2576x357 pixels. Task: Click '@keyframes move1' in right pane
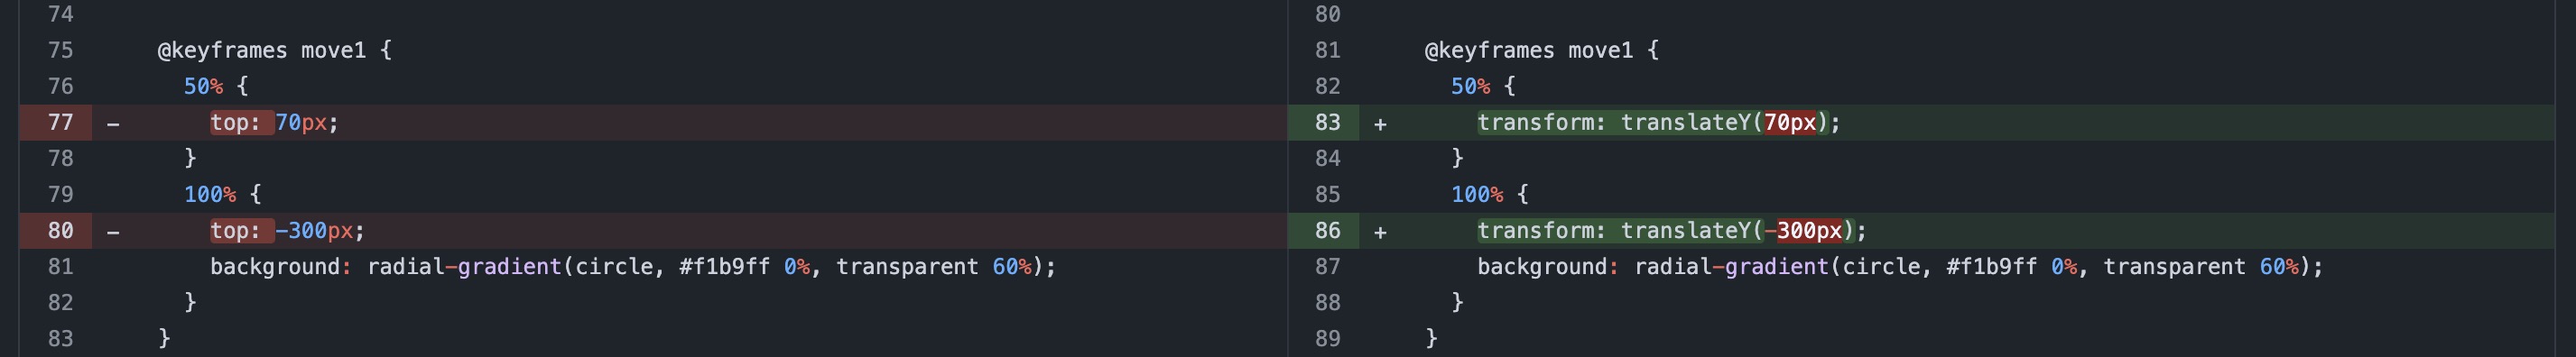tap(1529, 50)
